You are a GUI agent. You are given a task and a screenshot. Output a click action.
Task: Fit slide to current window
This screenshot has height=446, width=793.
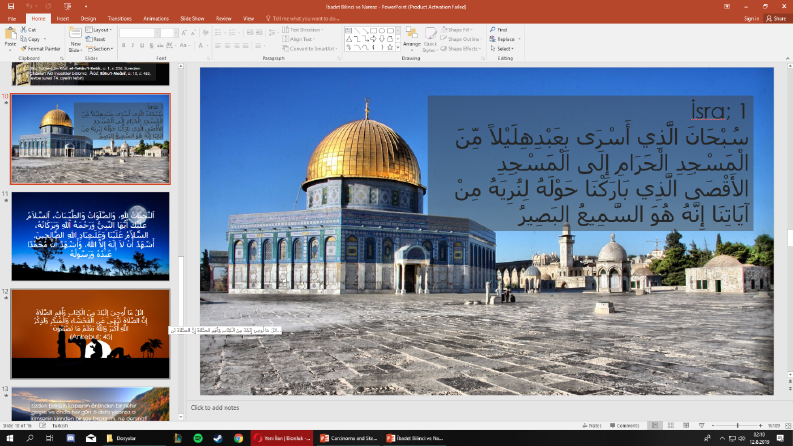point(788,425)
